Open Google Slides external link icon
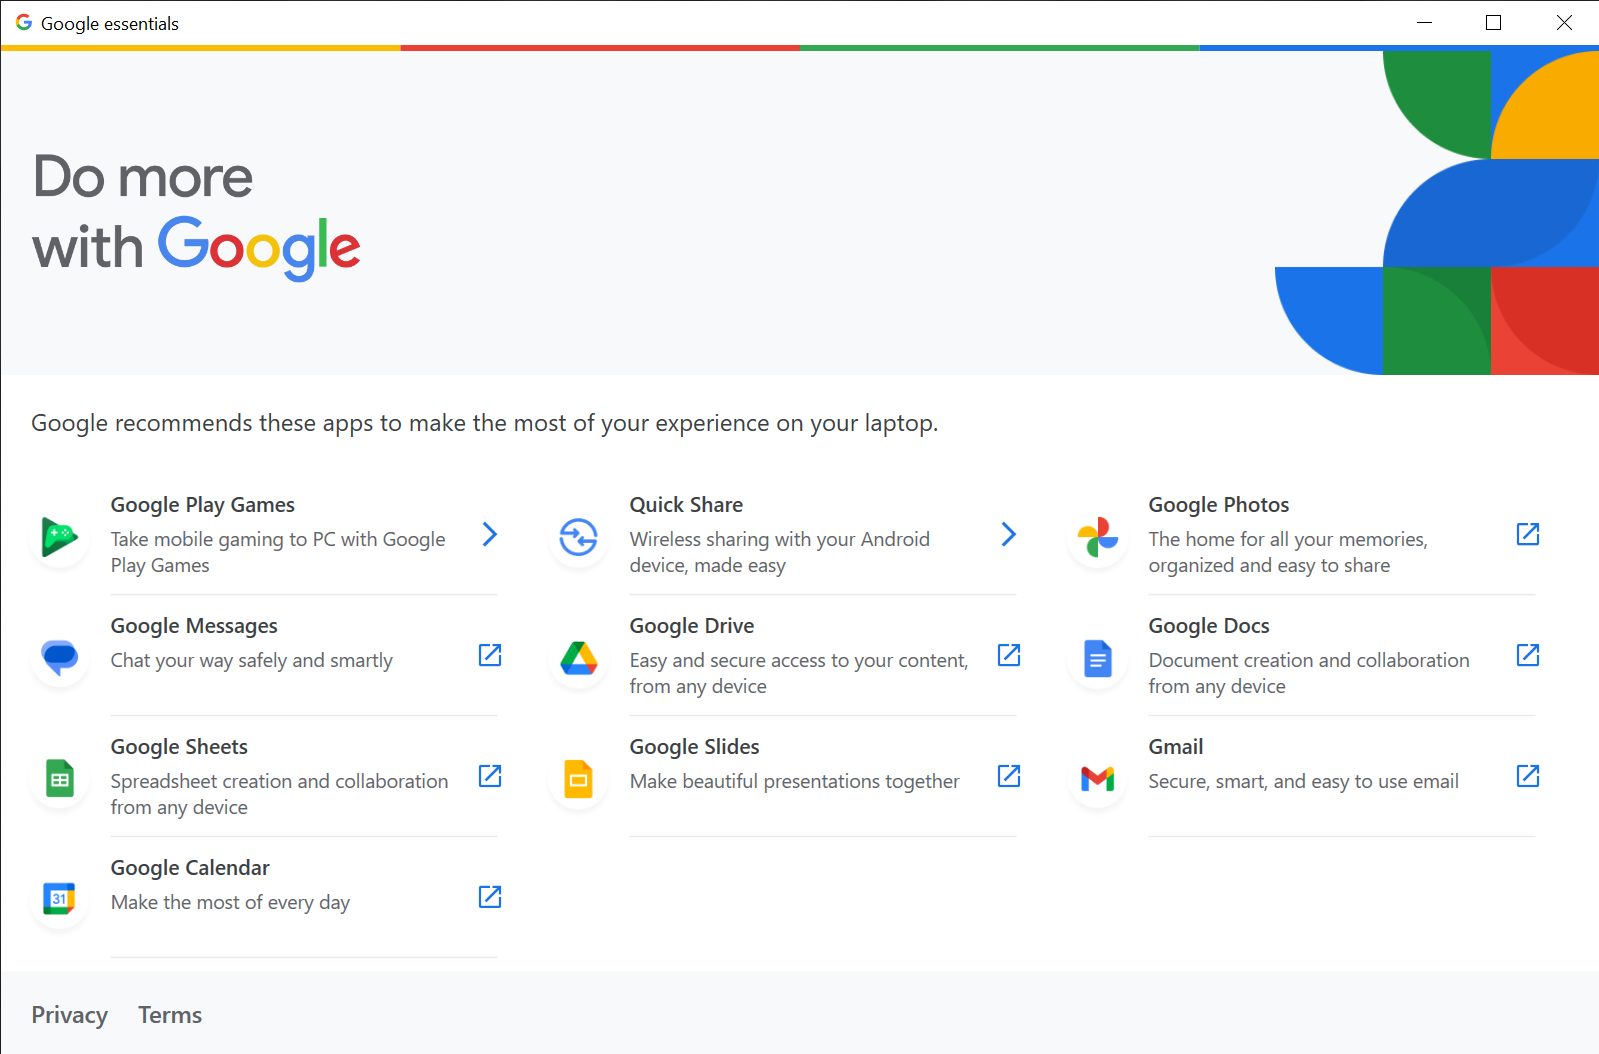The width and height of the screenshot is (1599, 1054). 1009,776
